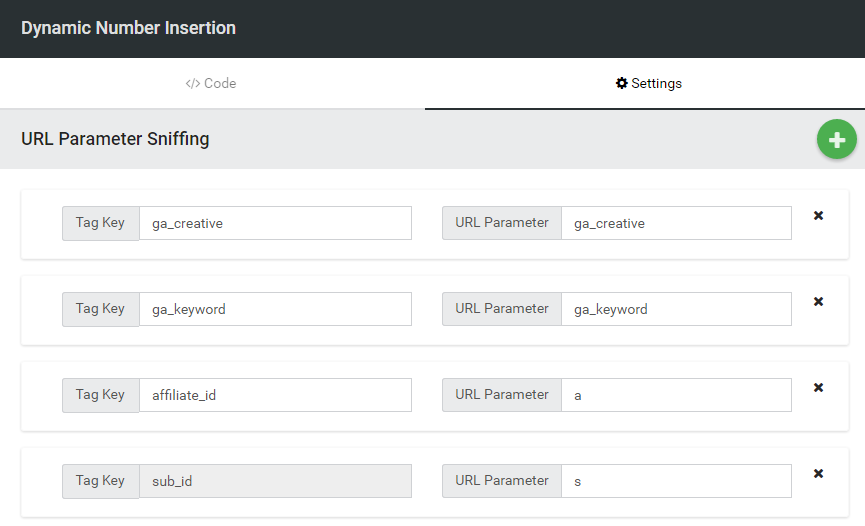The height and width of the screenshot is (526, 865).
Task: Click the Tag Key label beside affiliate_id
Action: (x=100, y=395)
